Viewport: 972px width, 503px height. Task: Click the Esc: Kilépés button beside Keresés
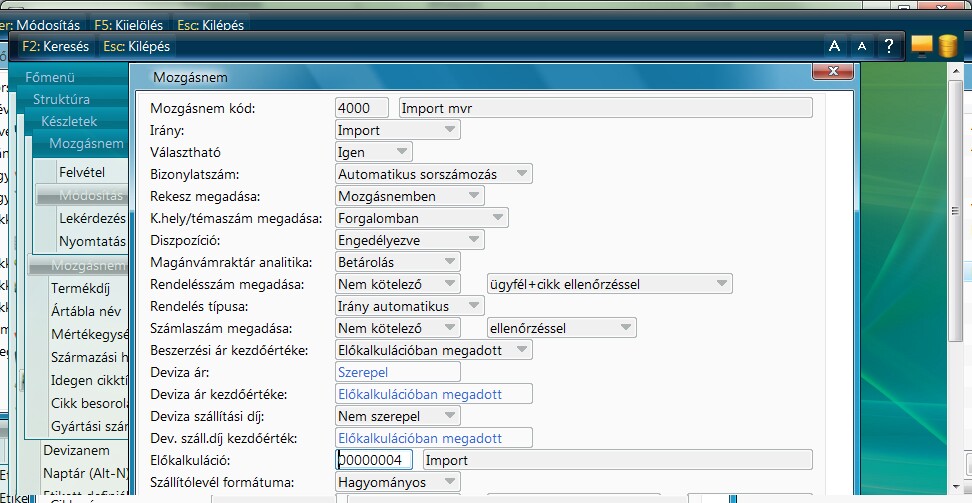pos(136,46)
